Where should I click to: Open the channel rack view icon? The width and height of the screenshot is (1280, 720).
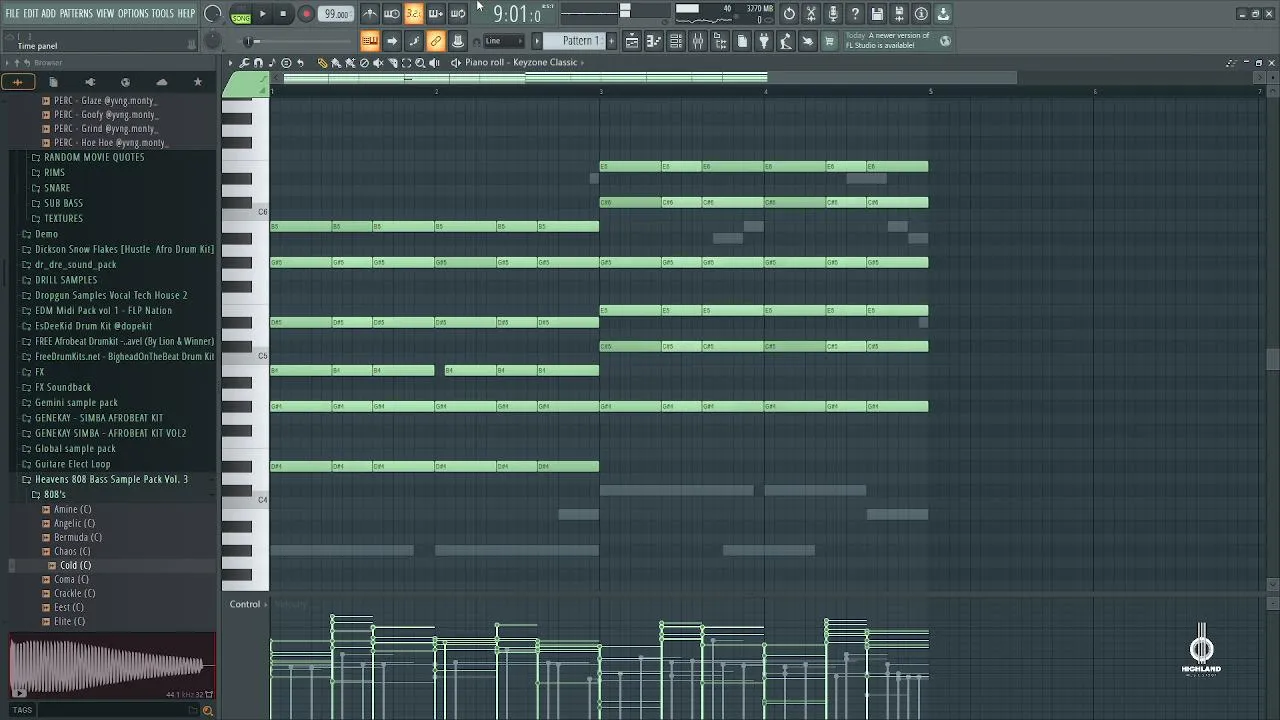coord(676,41)
